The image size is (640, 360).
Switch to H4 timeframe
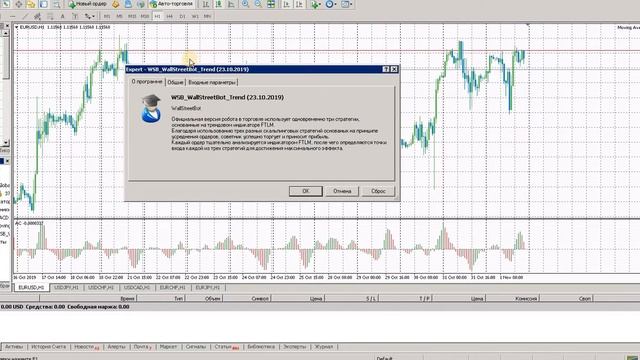[x=169, y=16]
